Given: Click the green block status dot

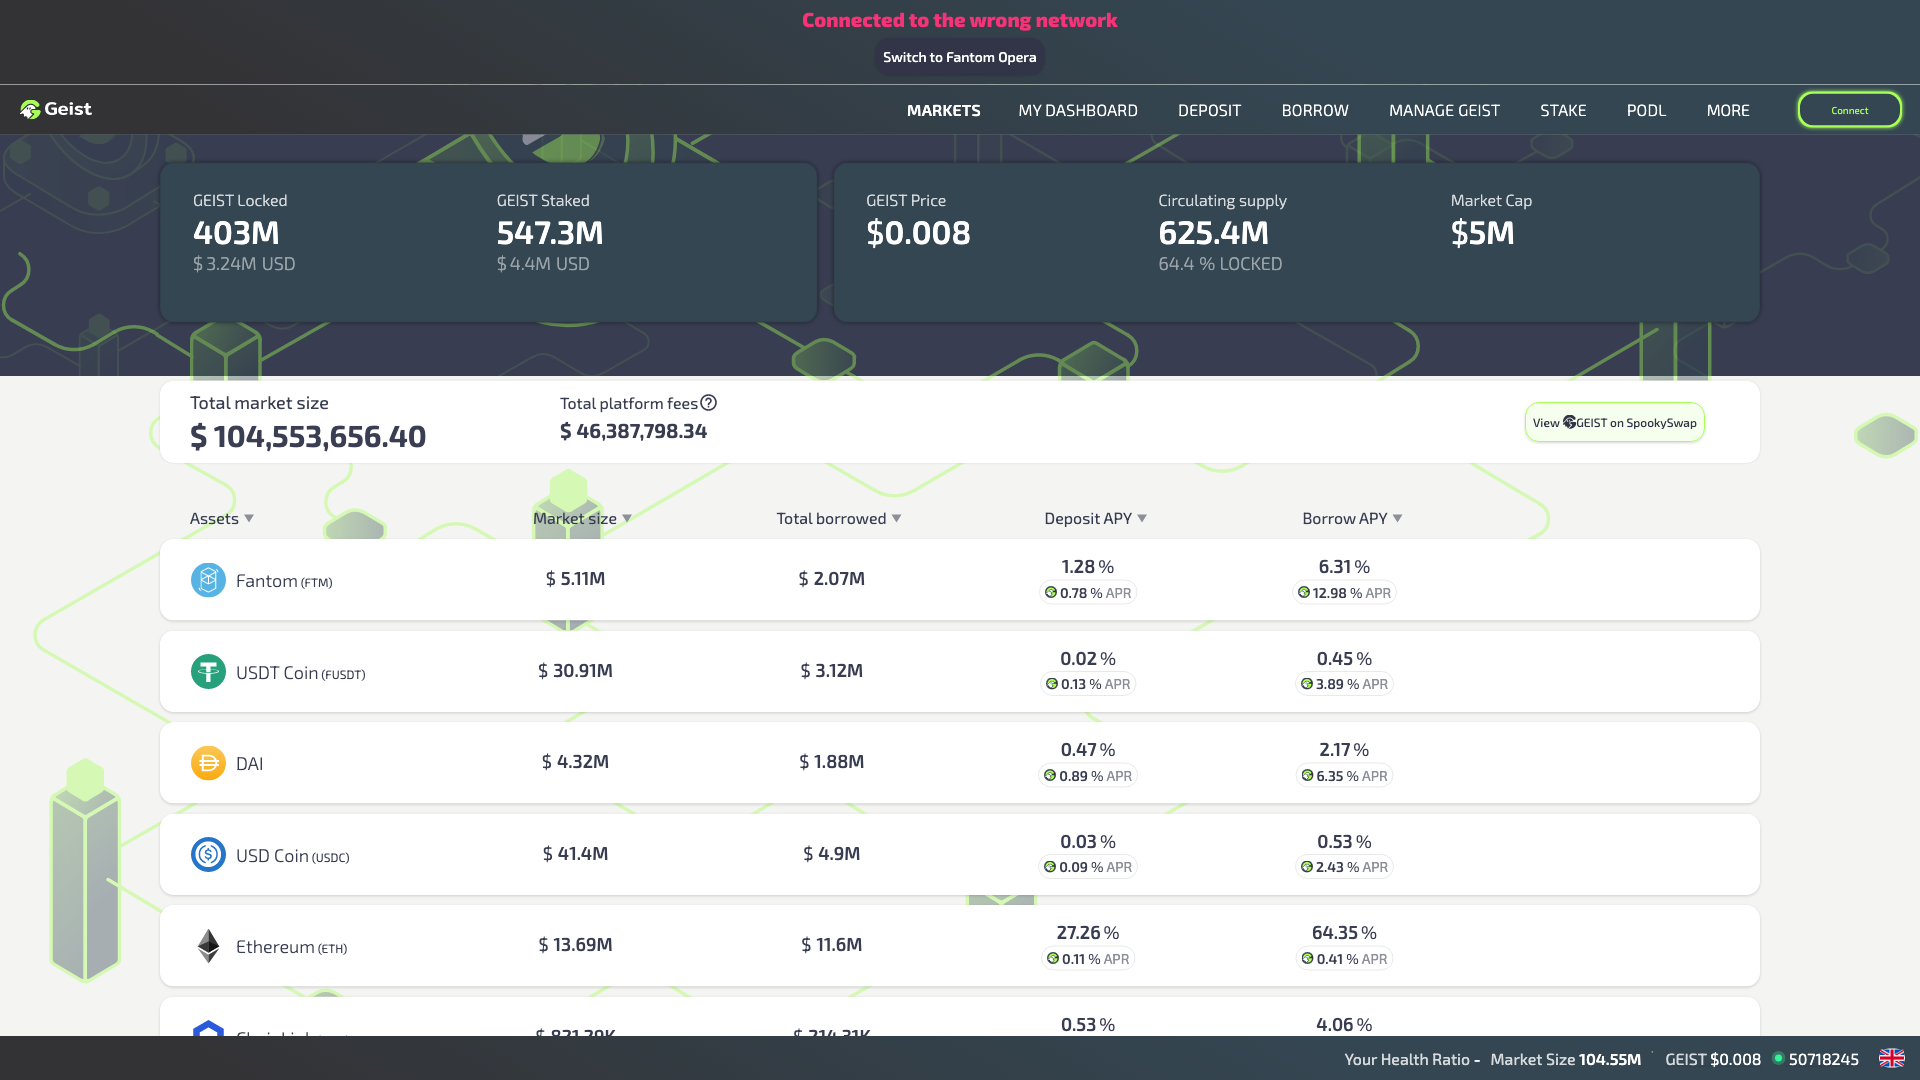Looking at the screenshot, I should click(x=1778, y=1058).
